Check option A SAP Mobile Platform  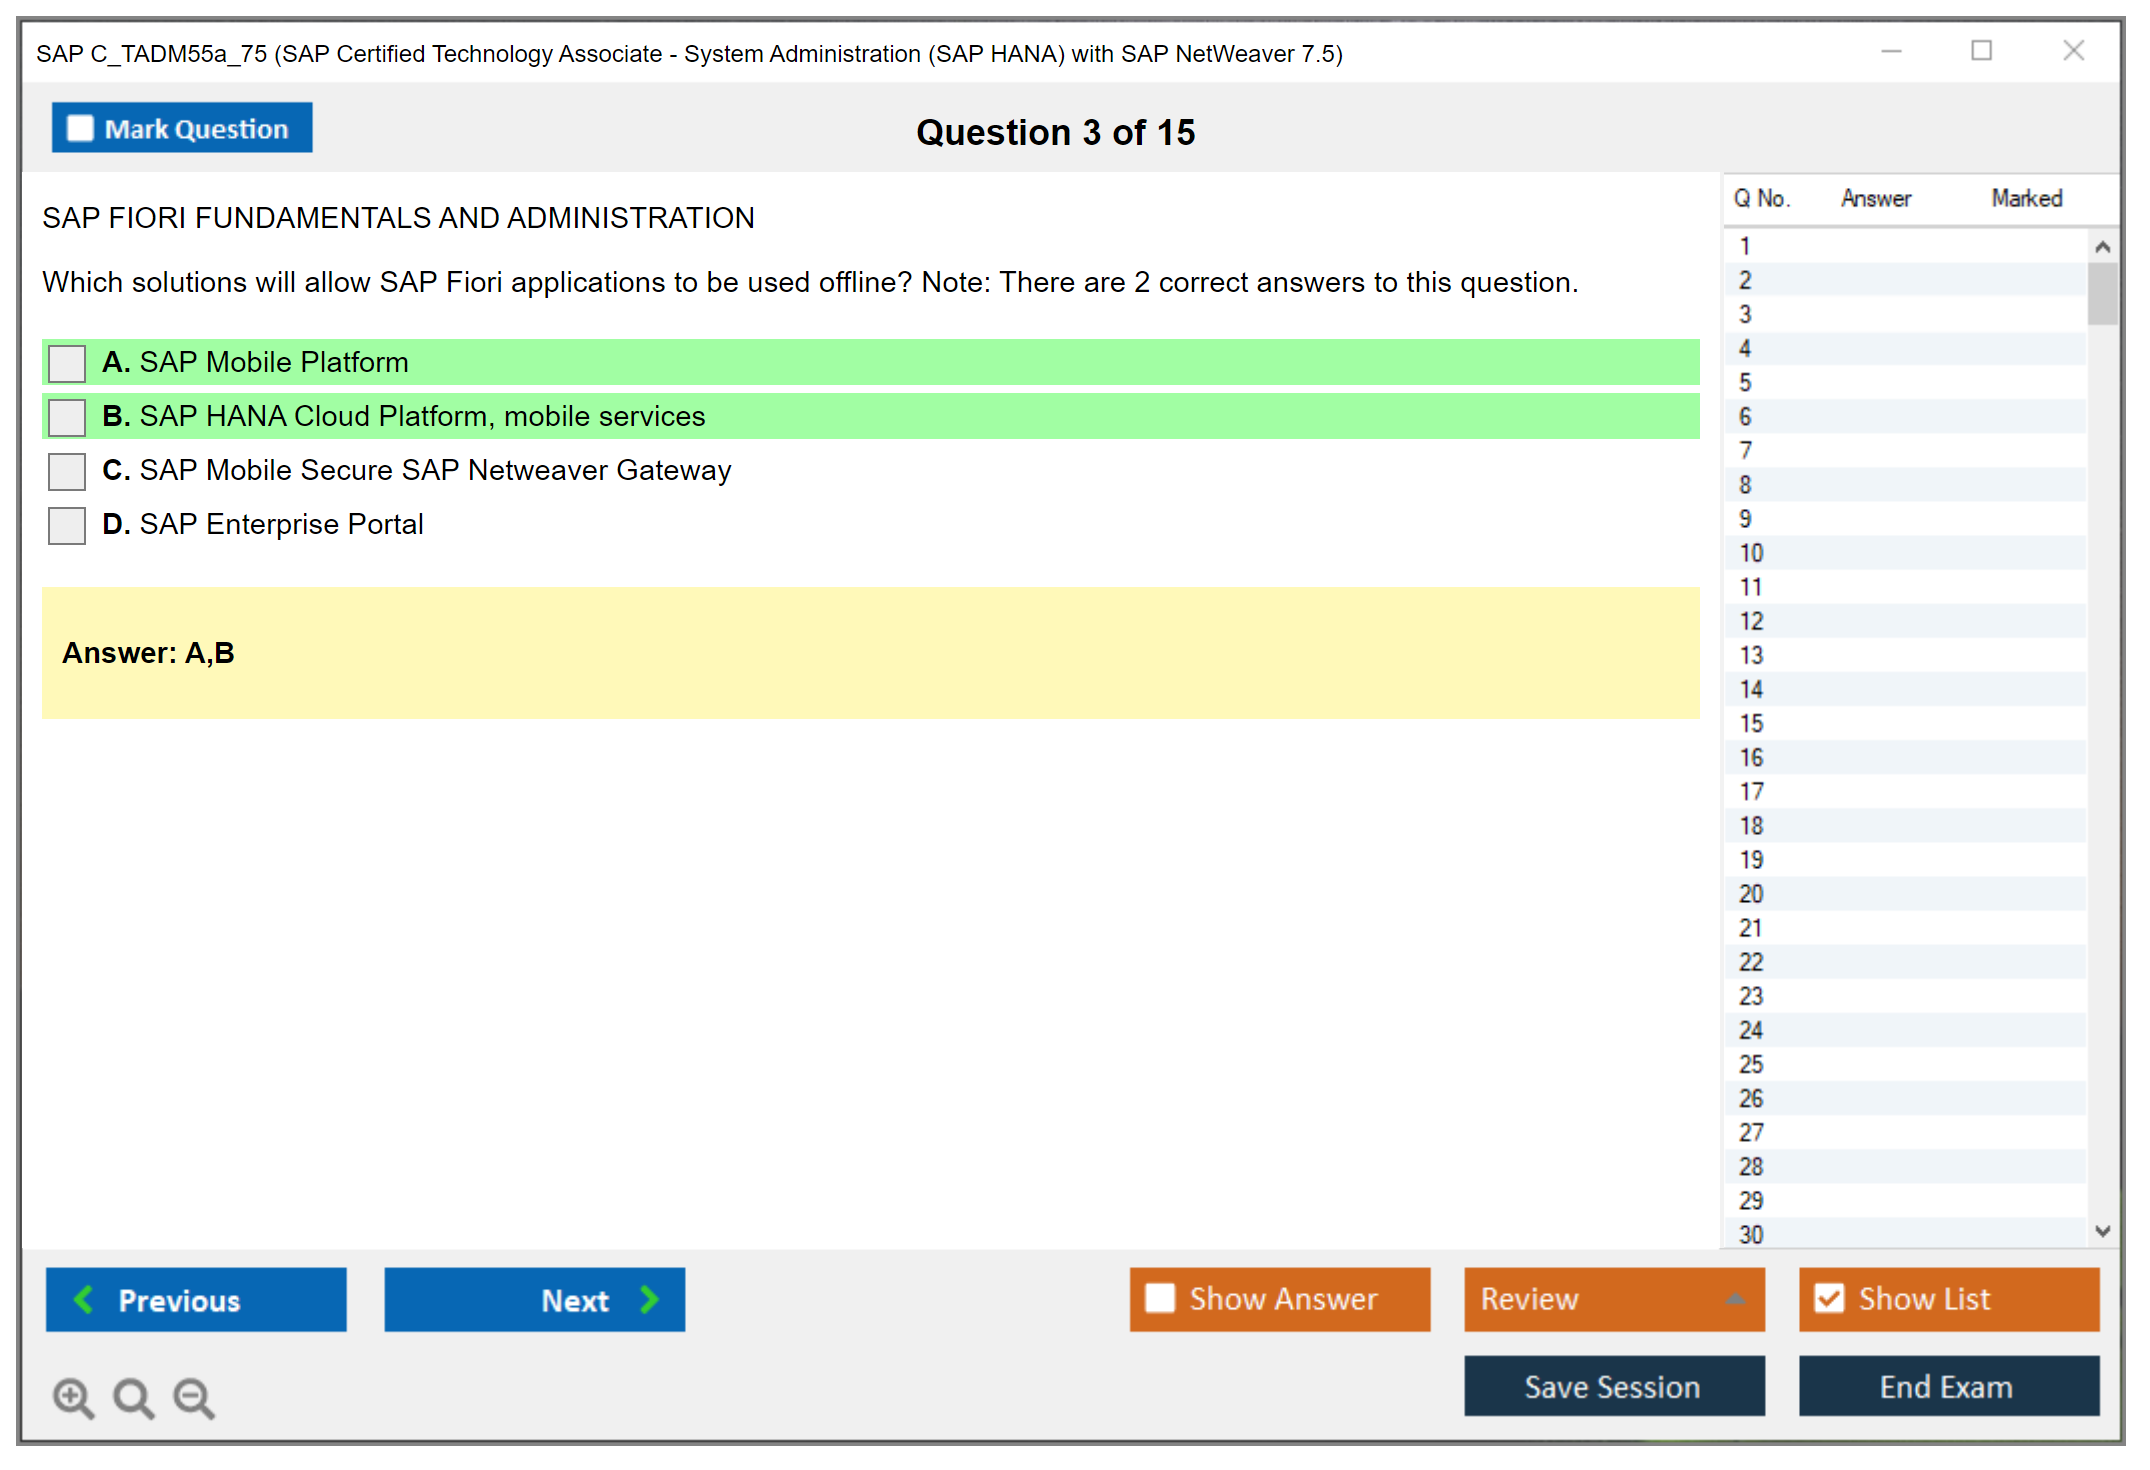[67, 363]
